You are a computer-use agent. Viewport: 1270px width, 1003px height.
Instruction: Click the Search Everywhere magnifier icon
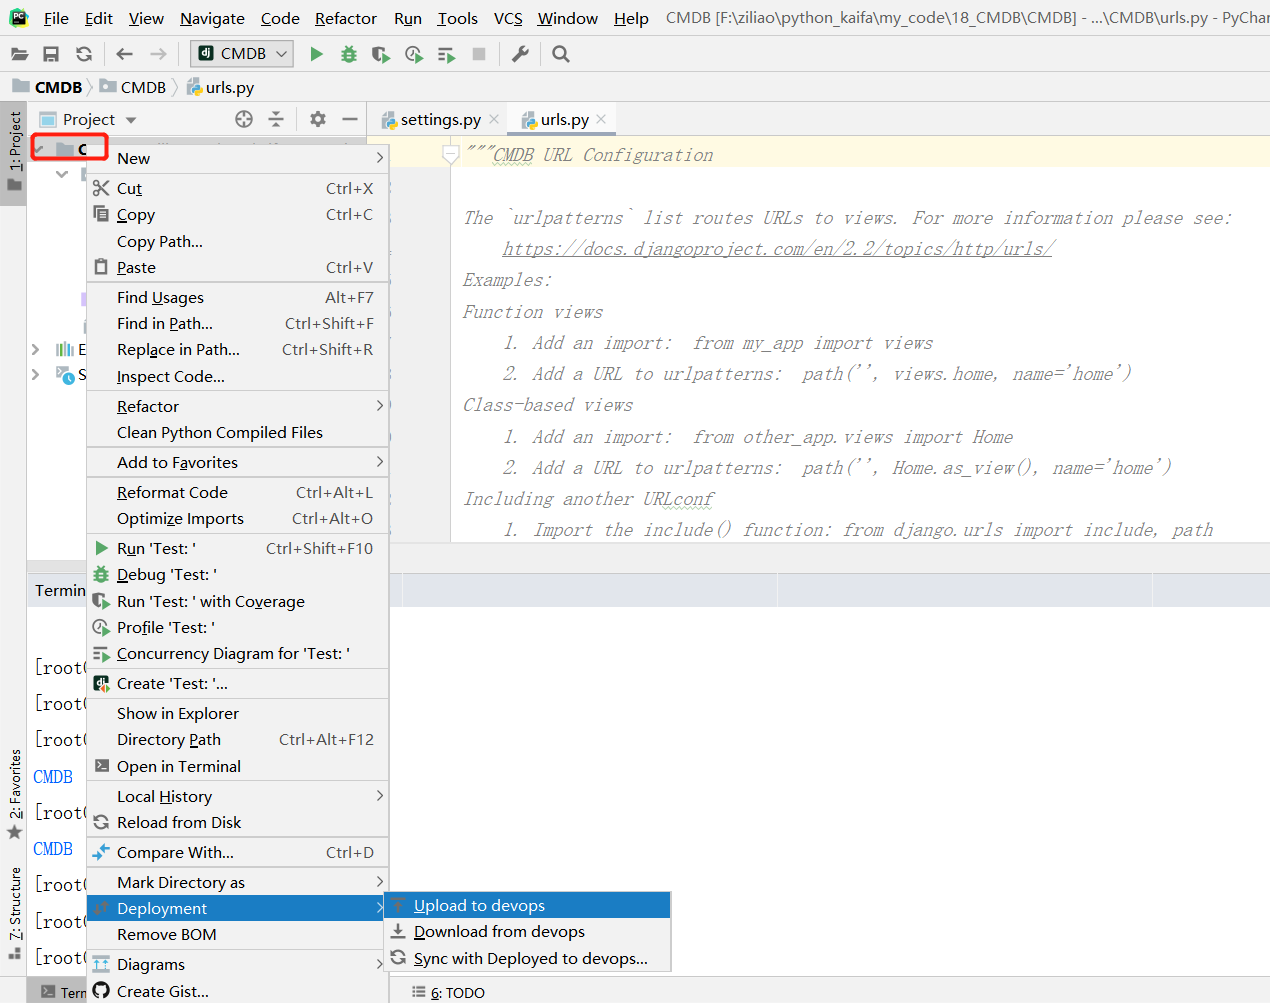[x=561, y=54]
